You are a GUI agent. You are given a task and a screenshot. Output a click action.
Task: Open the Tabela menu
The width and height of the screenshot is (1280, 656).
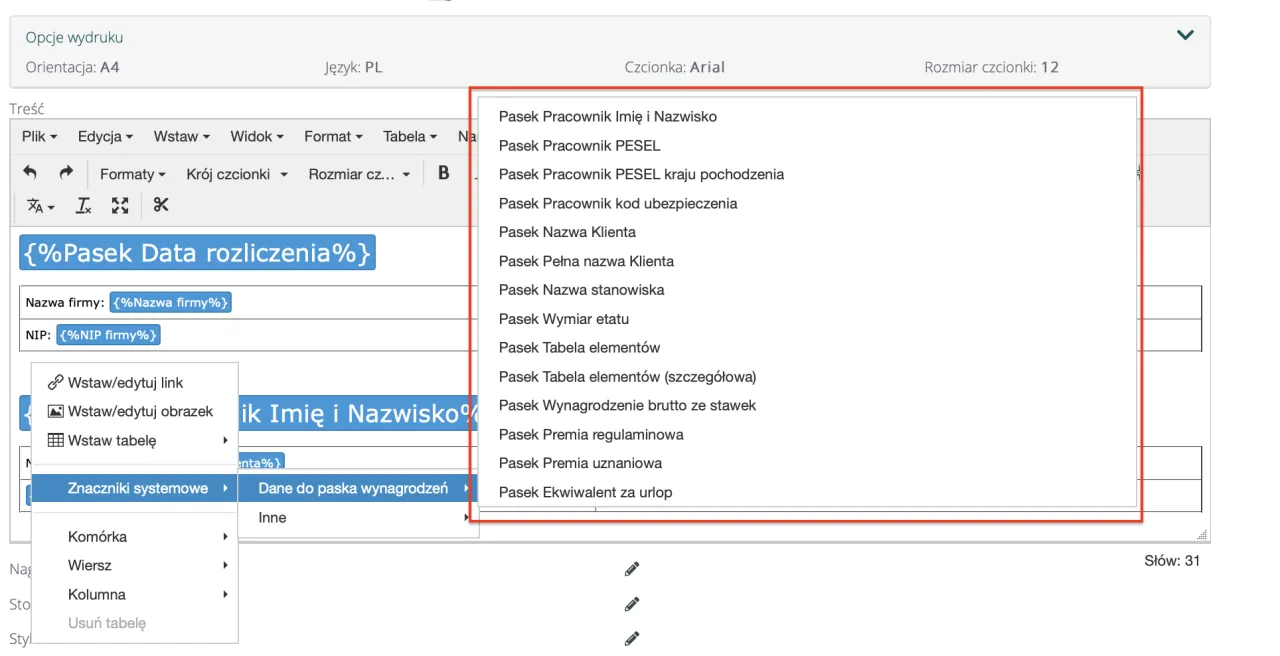click(x=410, y=136)
